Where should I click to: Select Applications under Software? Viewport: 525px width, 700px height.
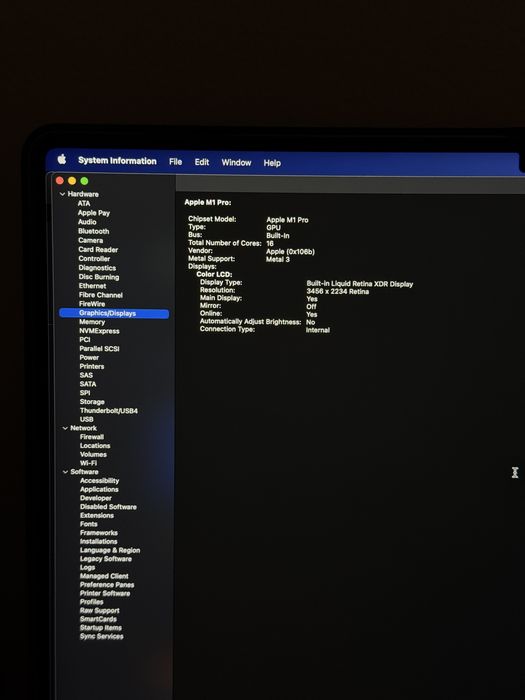click(x=99, y=489)
